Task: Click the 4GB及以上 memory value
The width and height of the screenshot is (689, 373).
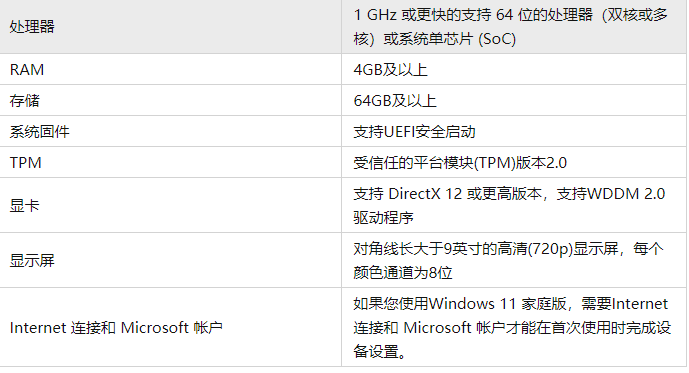Action: 390,69
